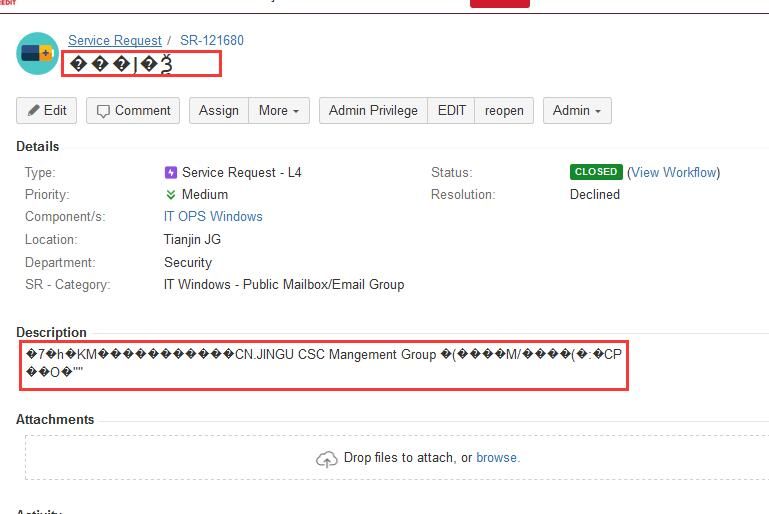Click the Edit button with pencil icon
This screenshot has height=514, width=769.
[x=47, y=110]
